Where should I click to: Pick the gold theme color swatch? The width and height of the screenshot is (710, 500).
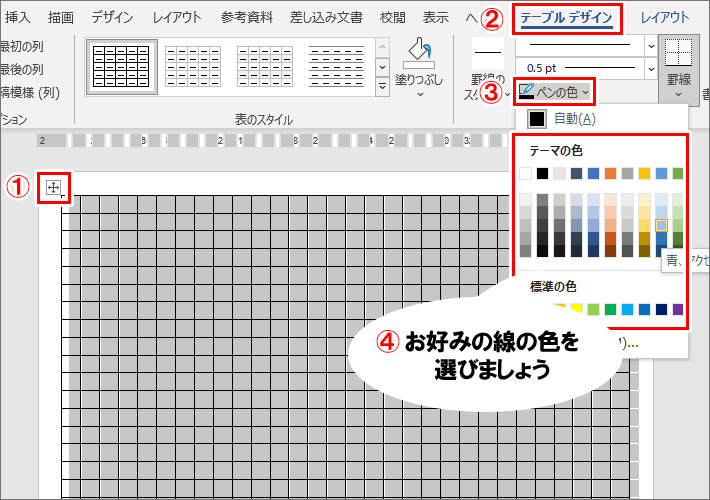click(x=644, y=173)
